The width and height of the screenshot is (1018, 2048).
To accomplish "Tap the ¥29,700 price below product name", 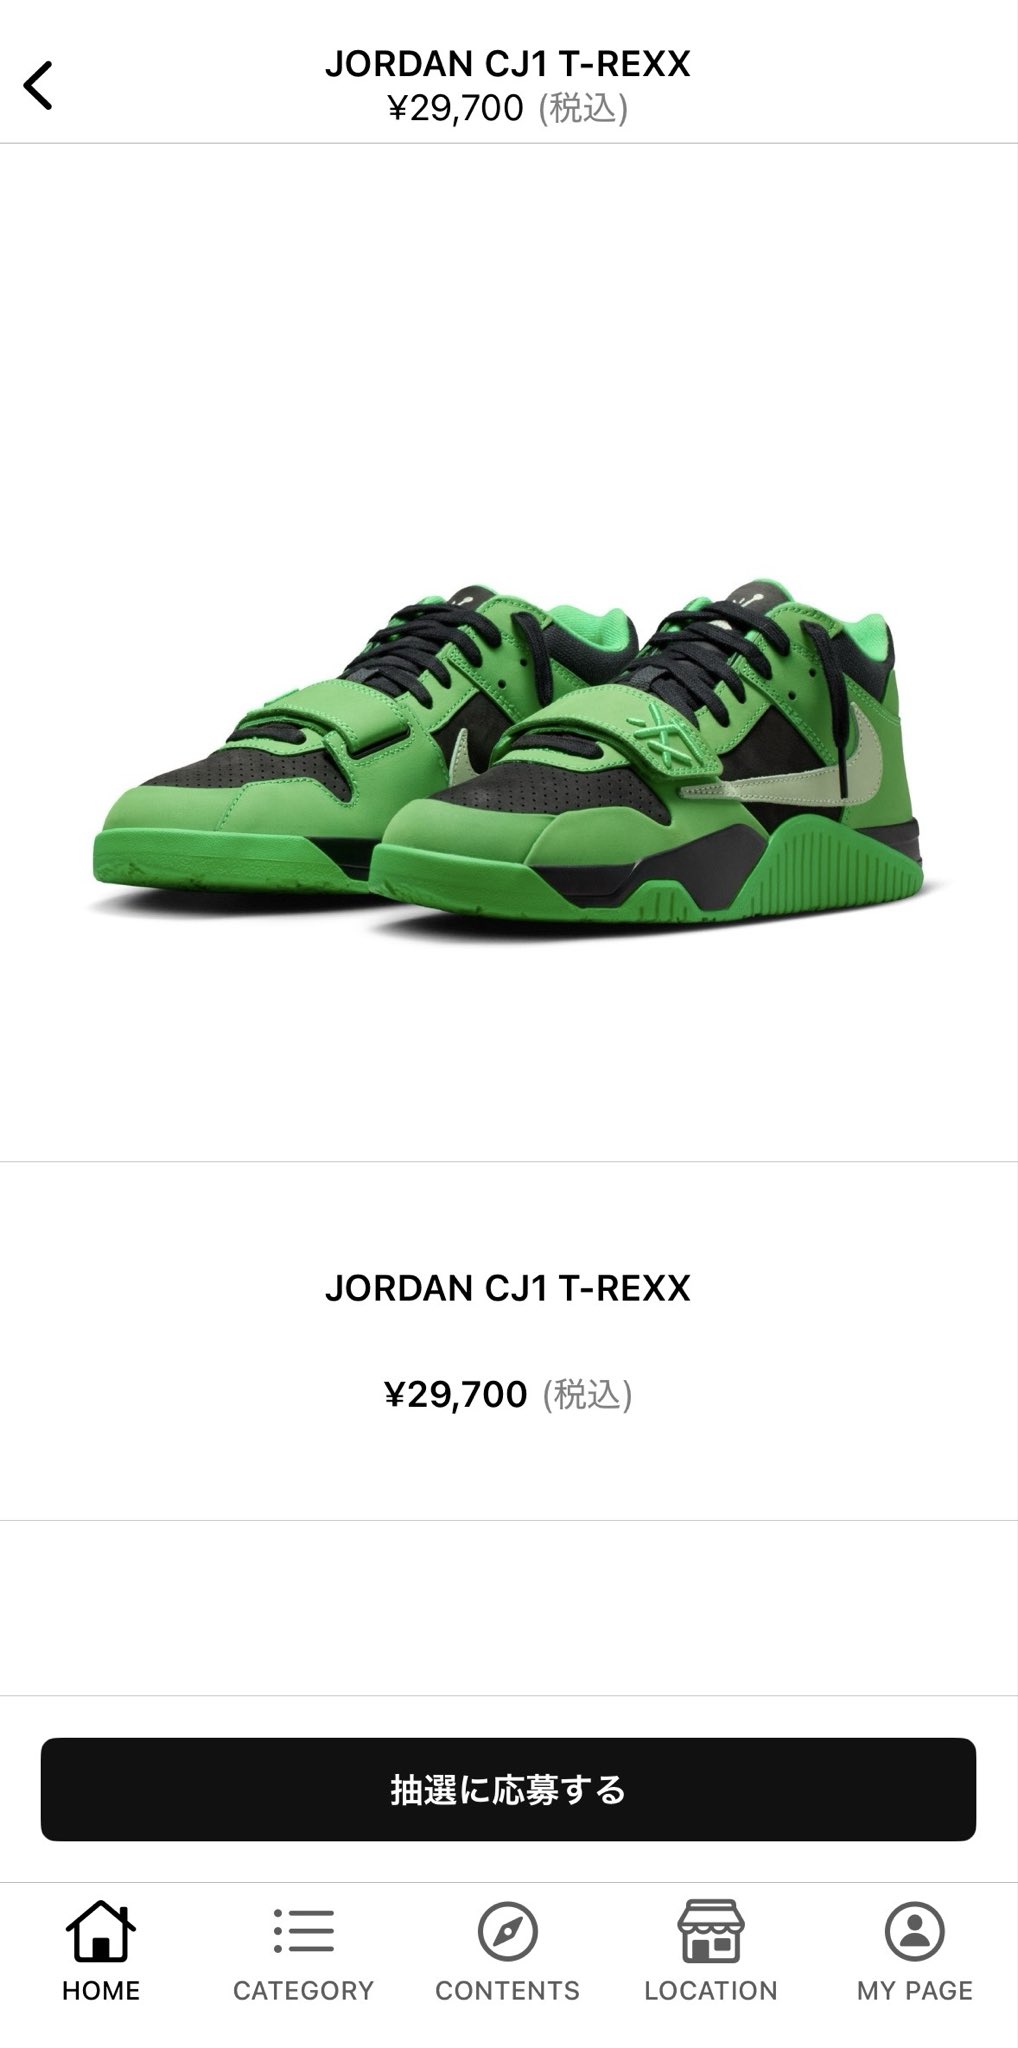I will pyautogui.click(x=456, y=1394).
